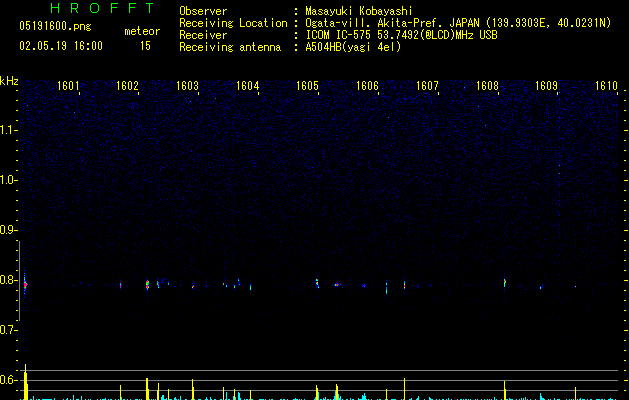Click the 1609 time marker
Image resolution: width=629 pixels, height=400 pixels.
point(546,86)
